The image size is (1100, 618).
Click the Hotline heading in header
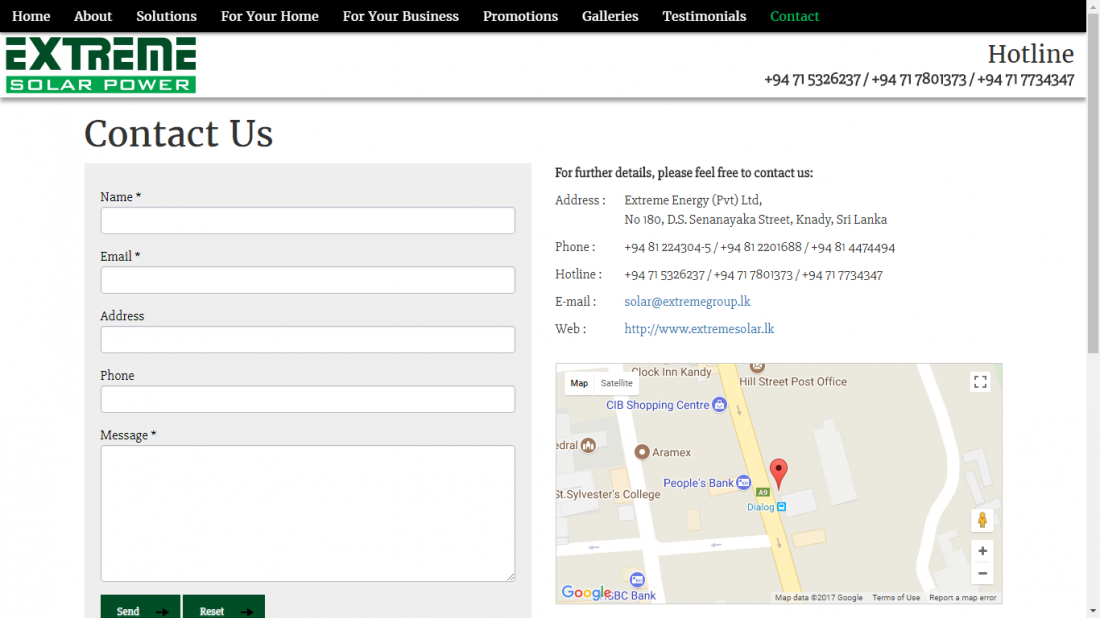(x=1031, y=54)
